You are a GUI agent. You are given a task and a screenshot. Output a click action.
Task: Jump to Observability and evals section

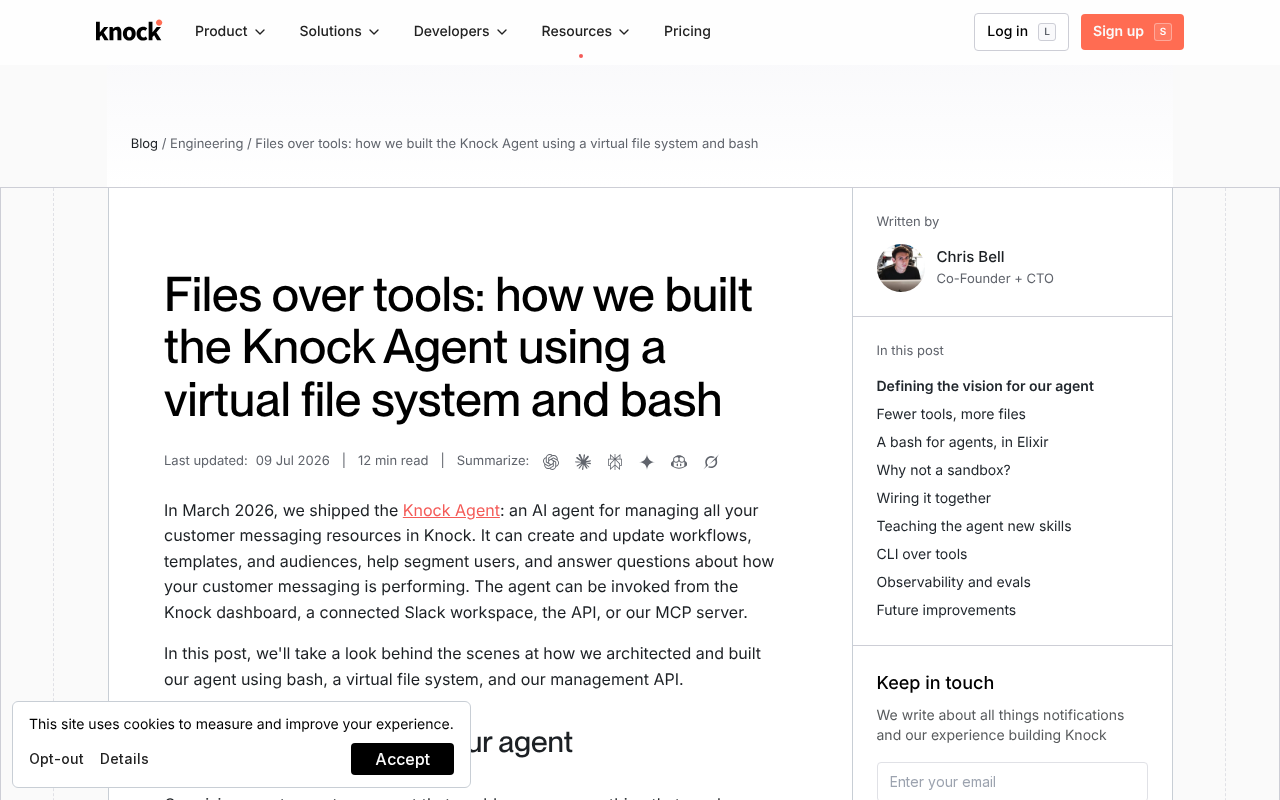tap(953, 582)
